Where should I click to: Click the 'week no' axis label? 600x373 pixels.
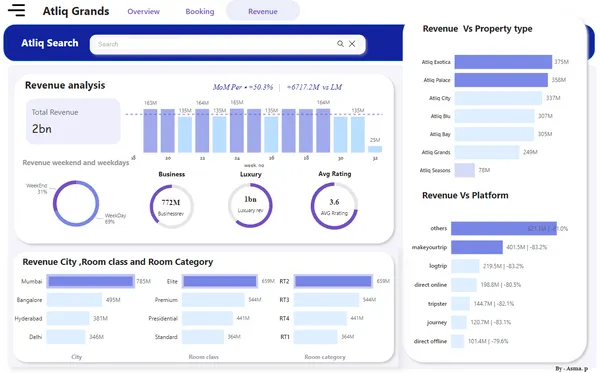point(254,165)
